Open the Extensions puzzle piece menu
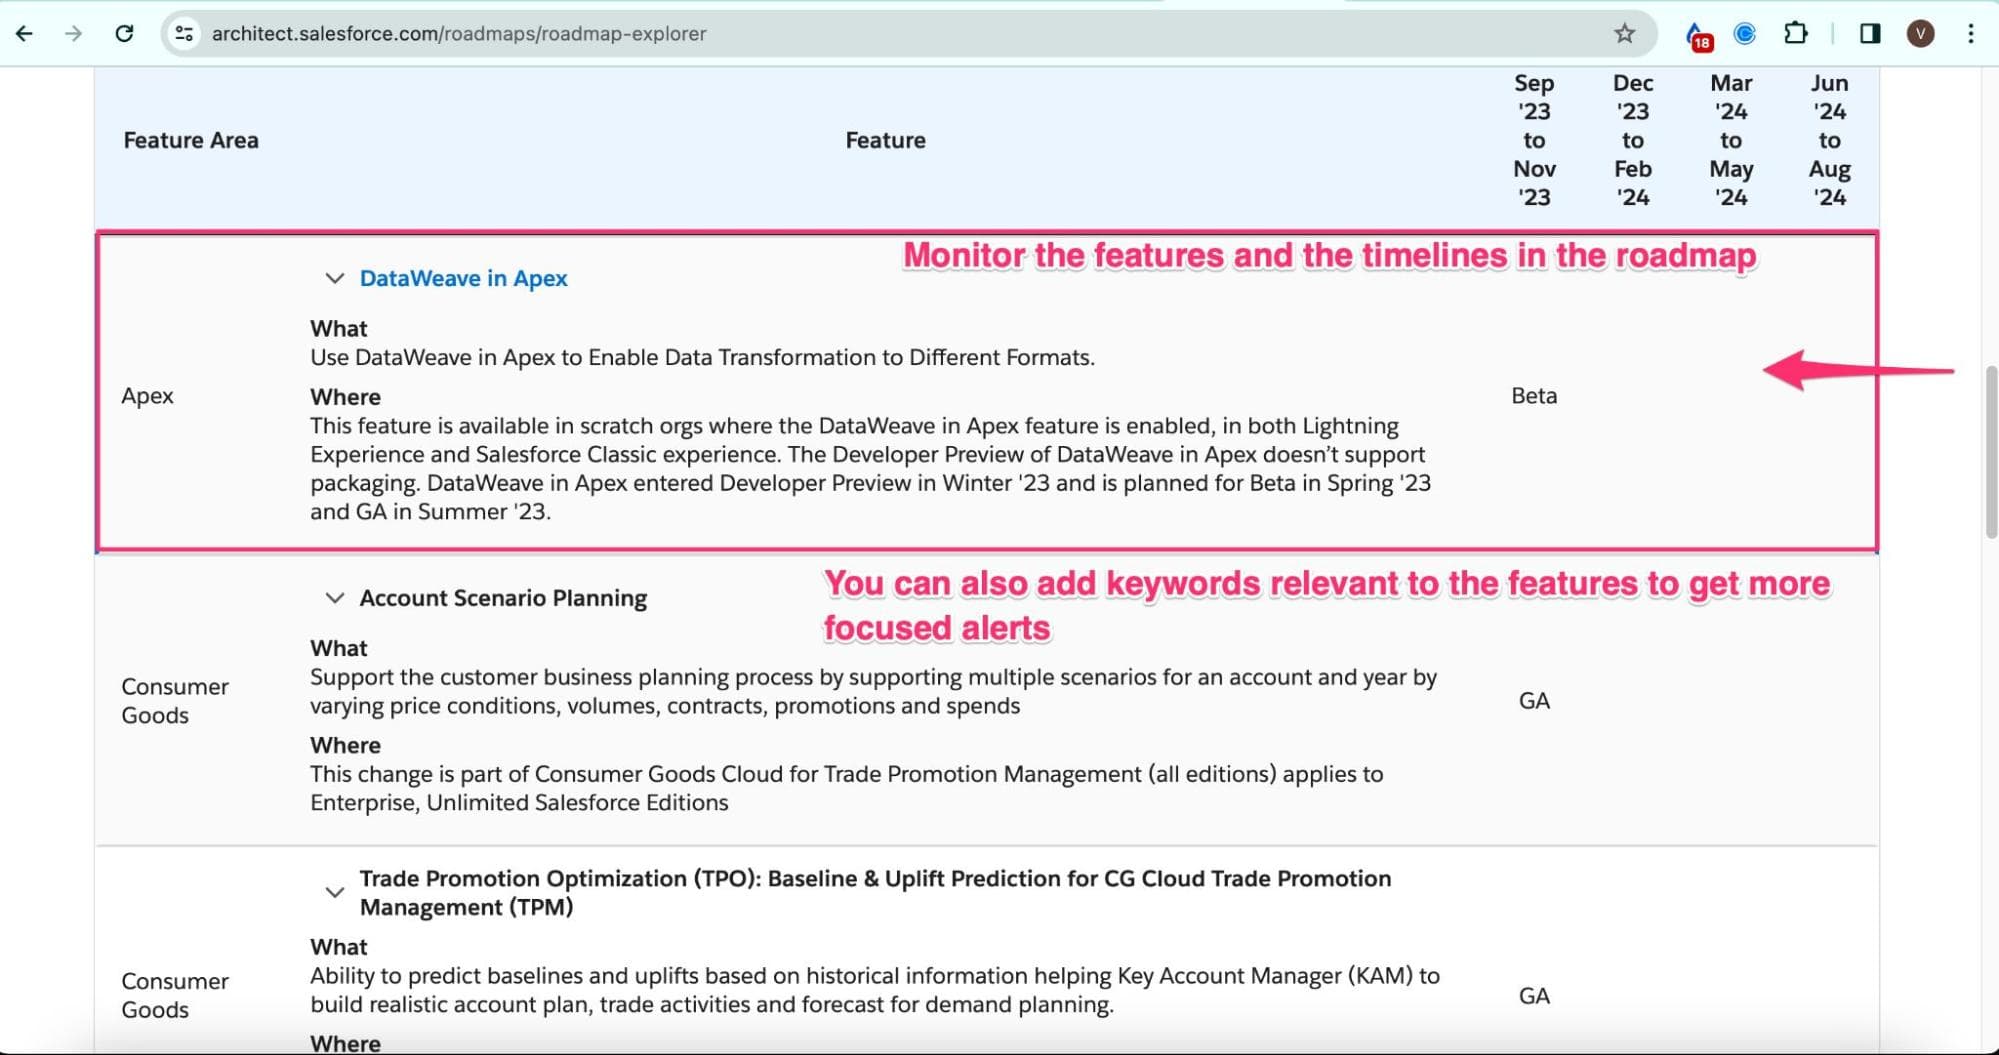 1795,34
